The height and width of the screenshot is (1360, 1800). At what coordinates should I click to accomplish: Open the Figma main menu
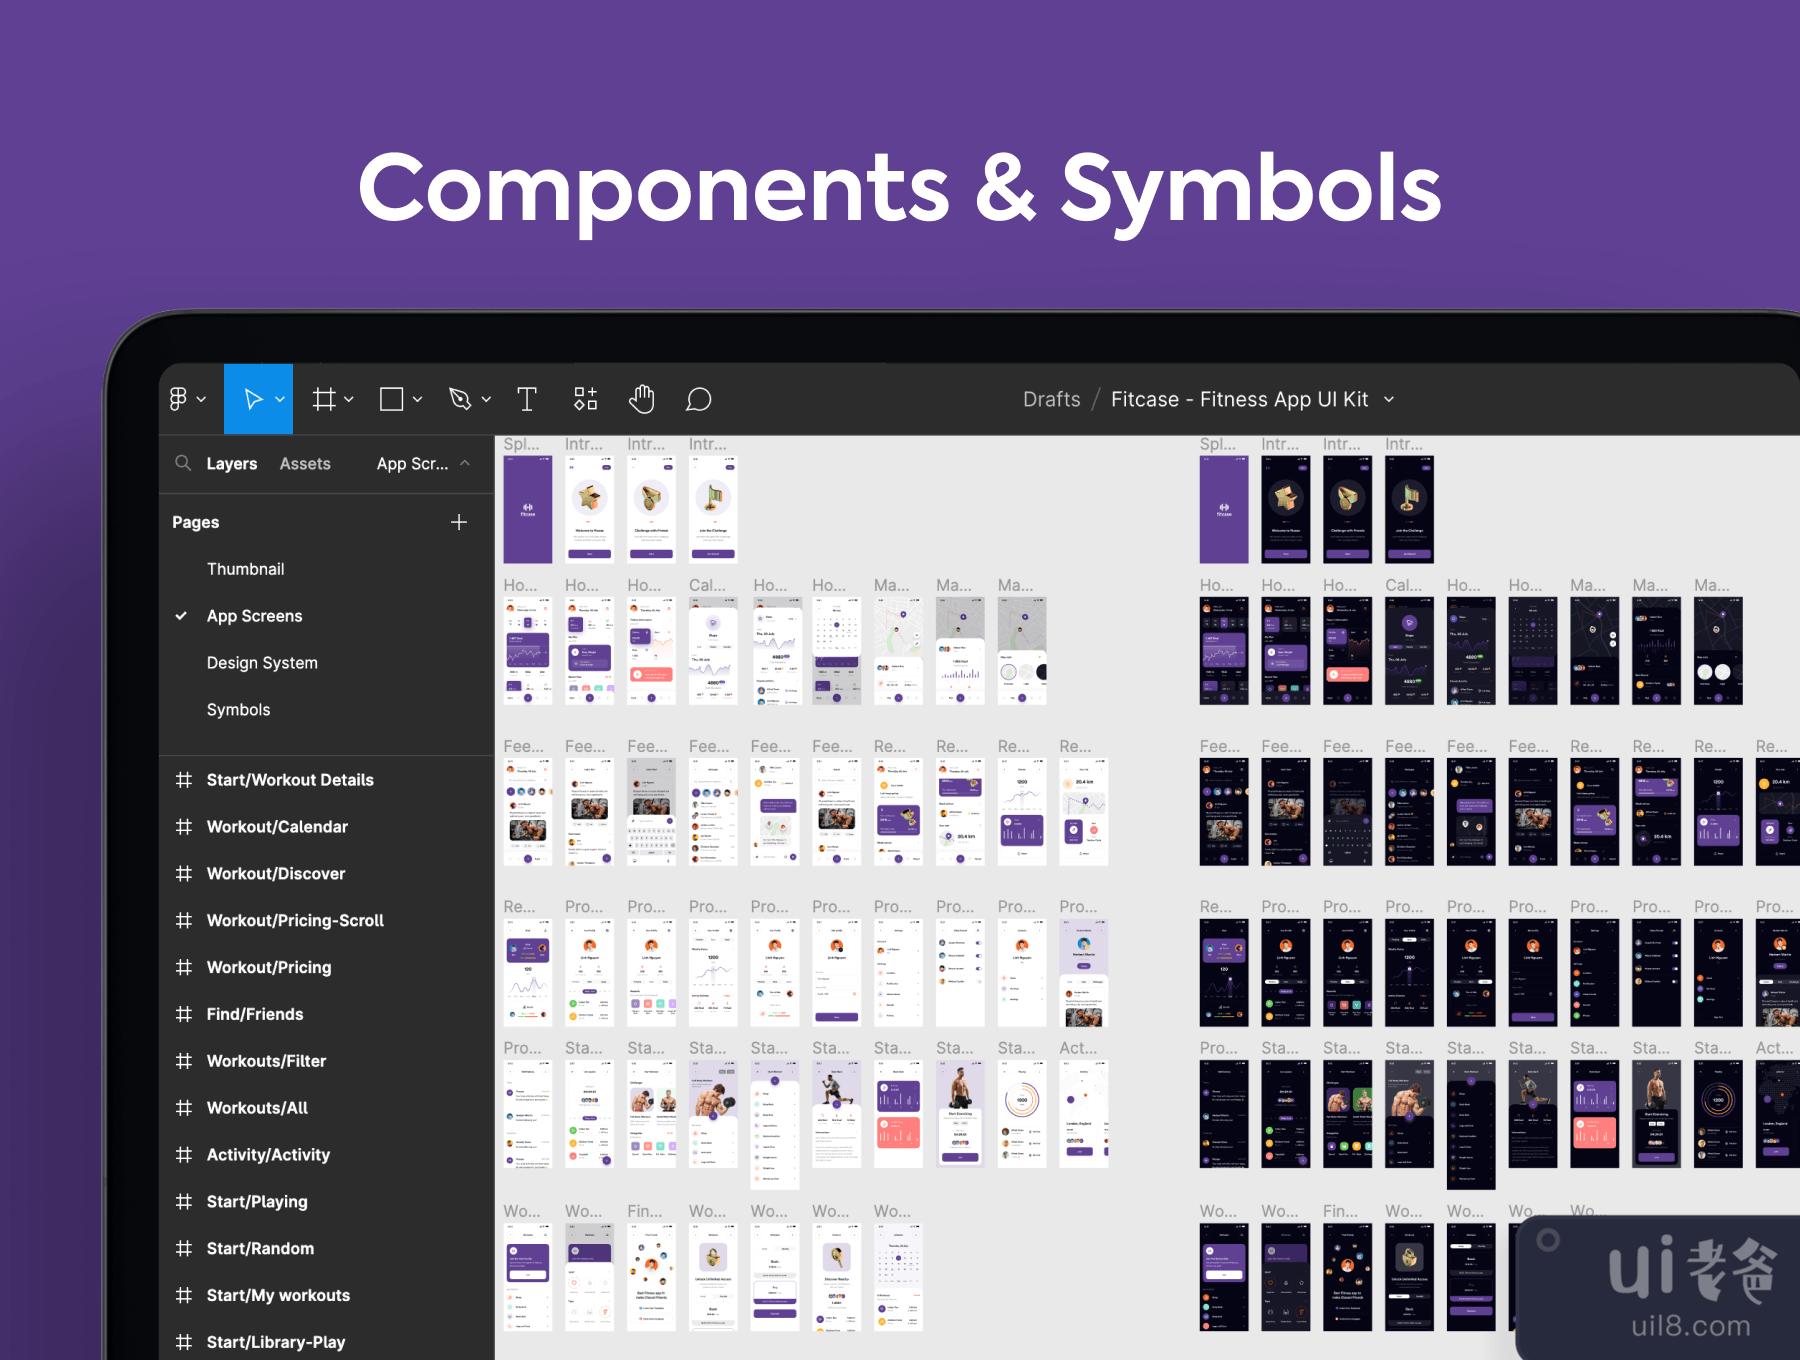(x=186, y=399)
